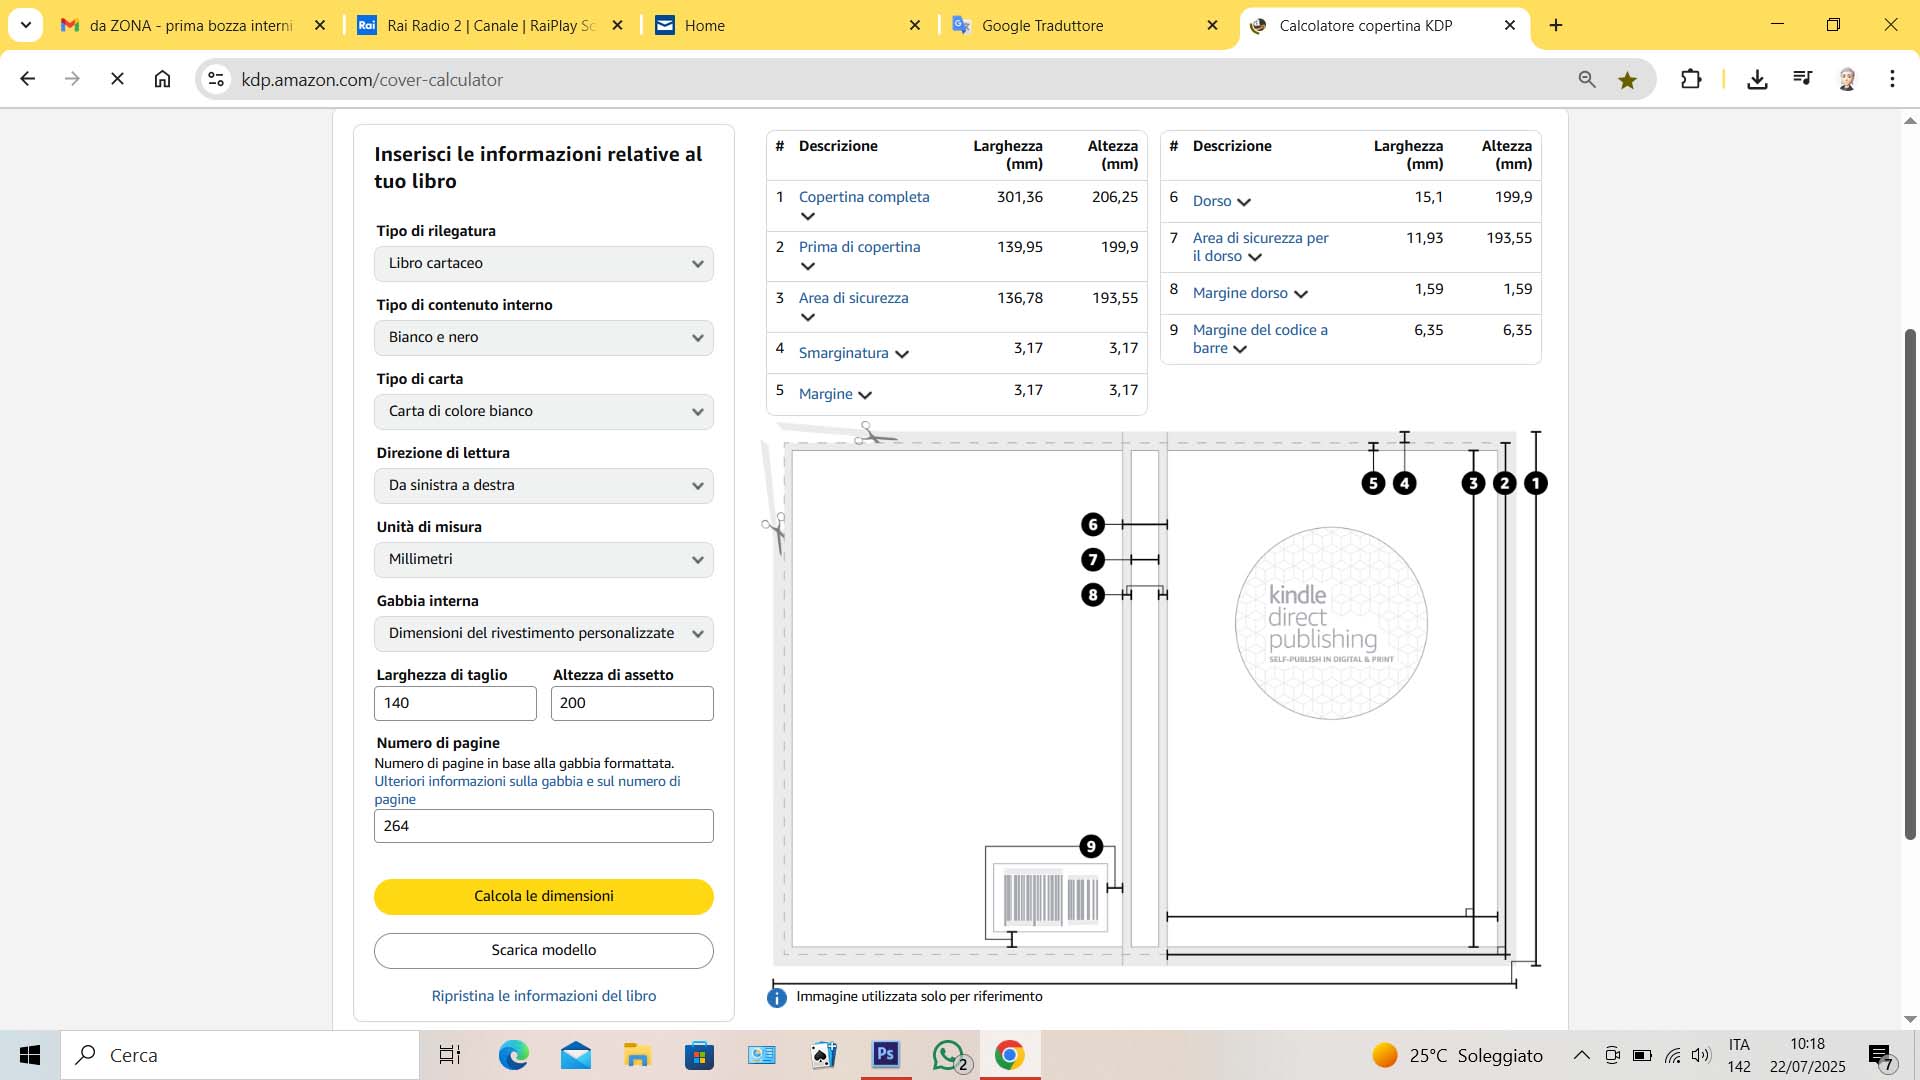
Task: Open WhatsApp from the taskbar
Action: click(948, 1055)
